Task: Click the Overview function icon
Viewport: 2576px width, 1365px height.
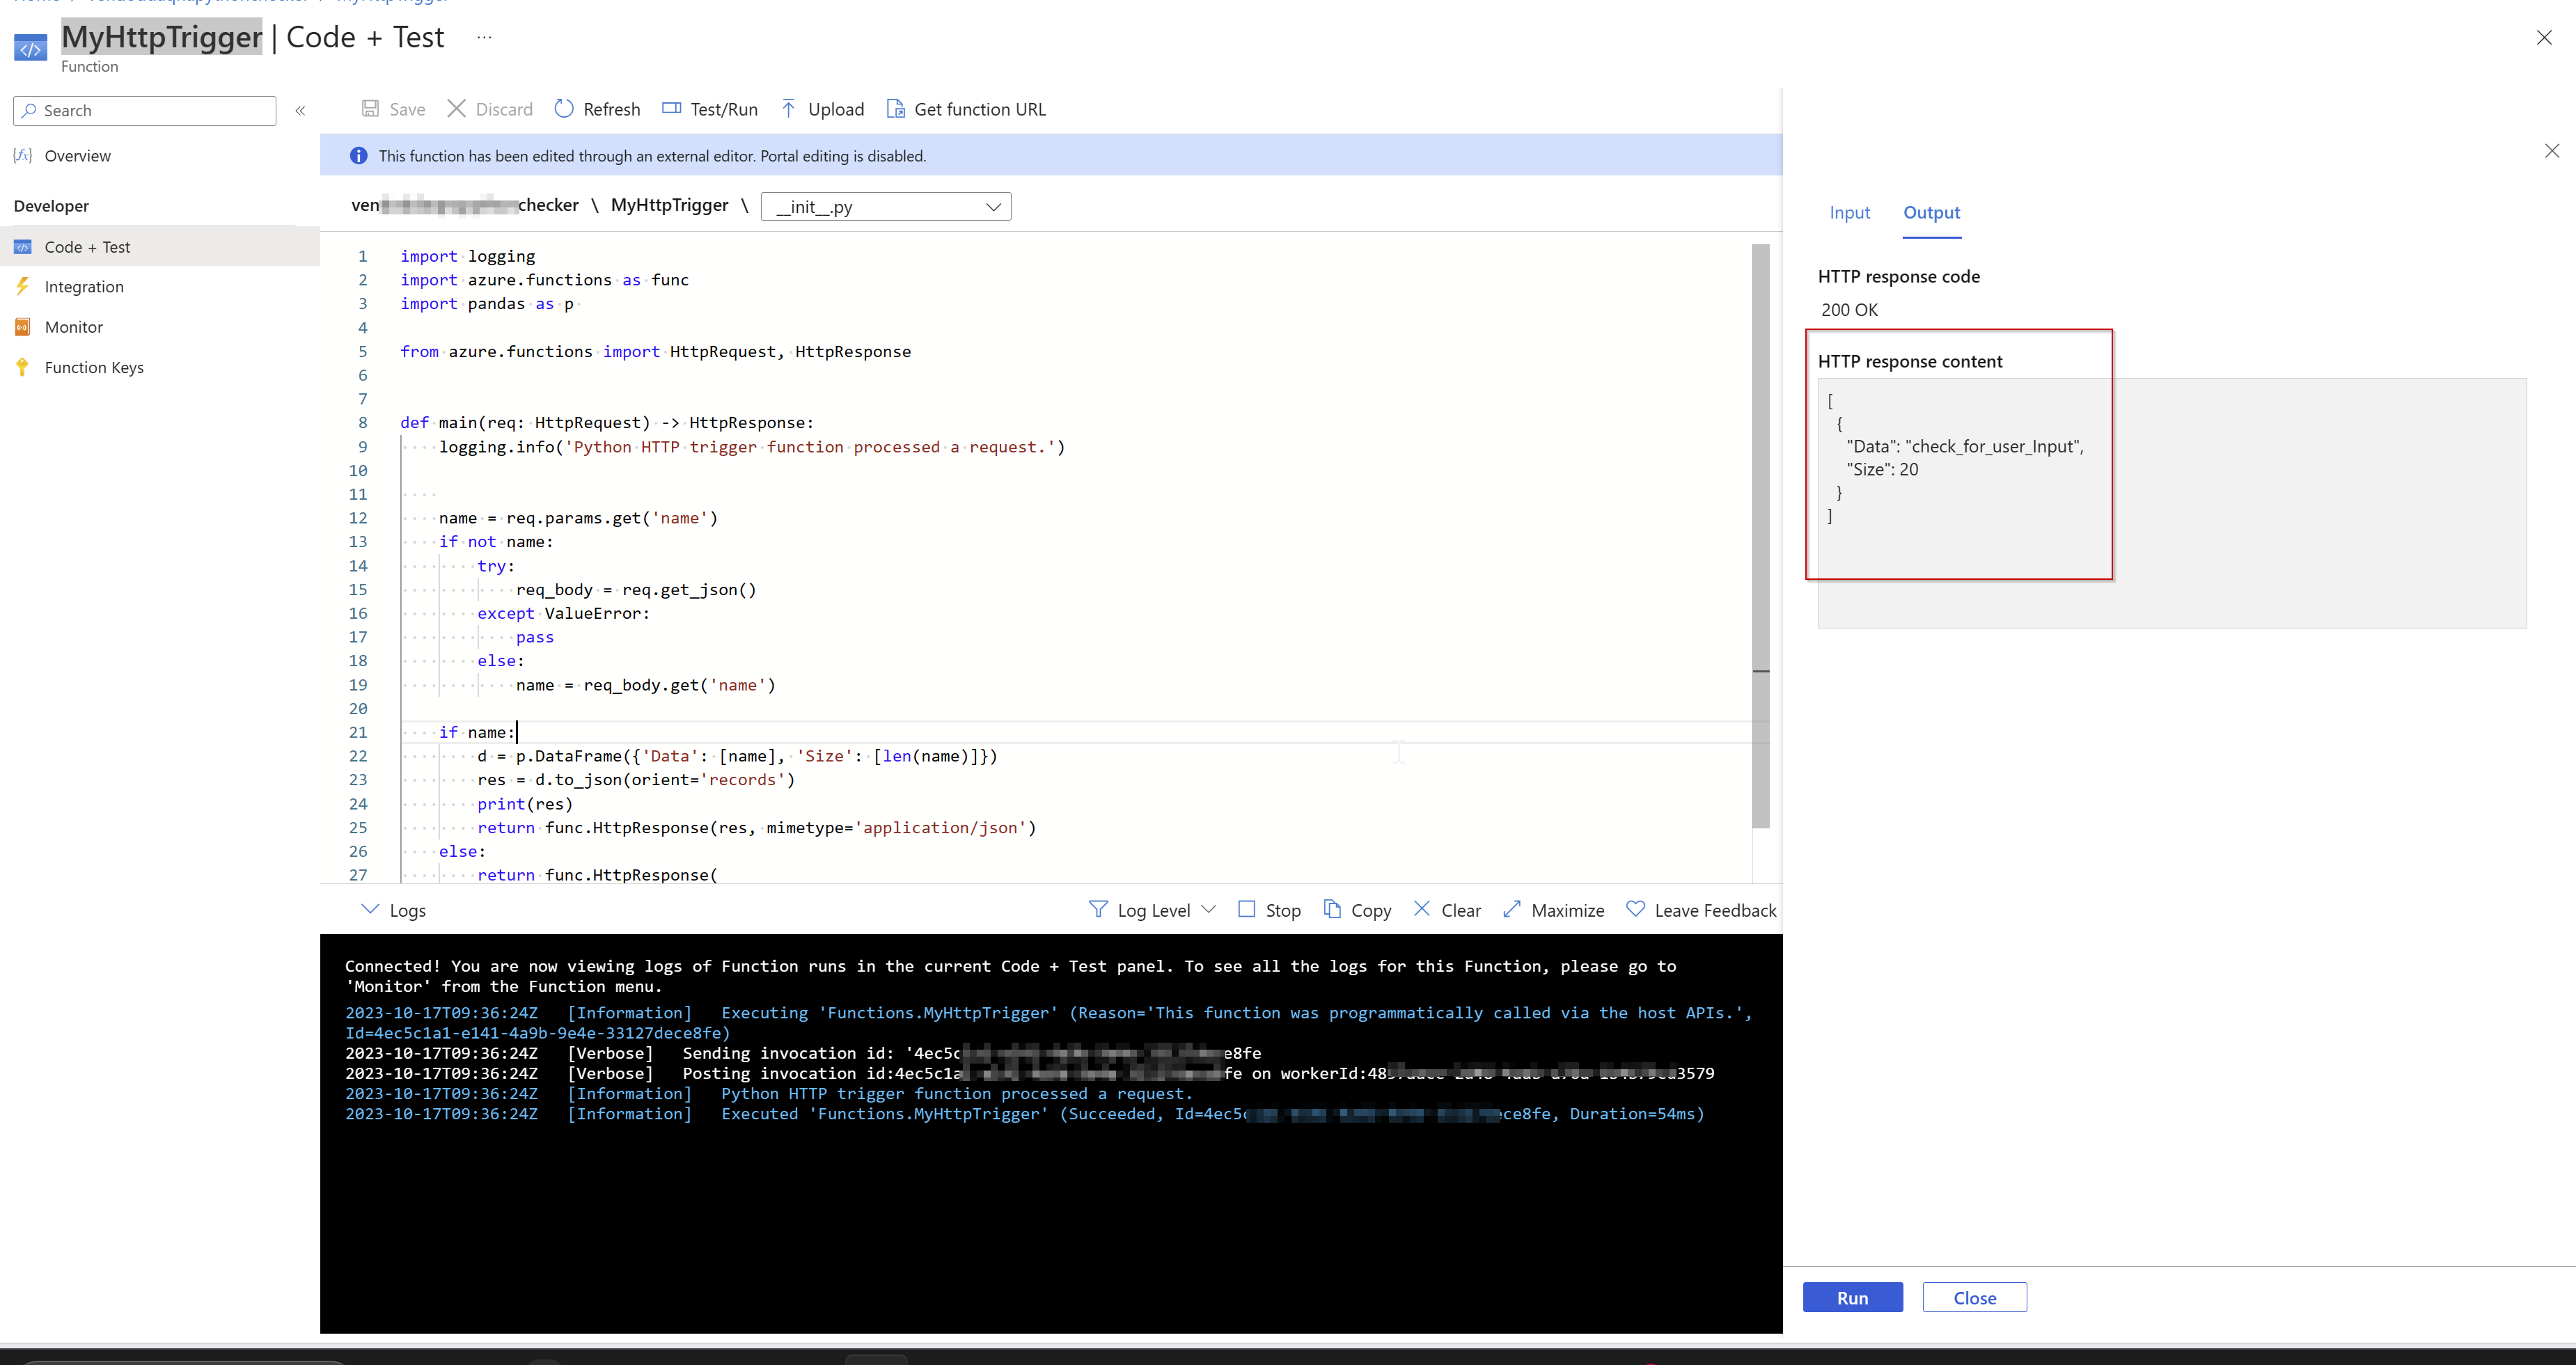Action: (22, 156)
